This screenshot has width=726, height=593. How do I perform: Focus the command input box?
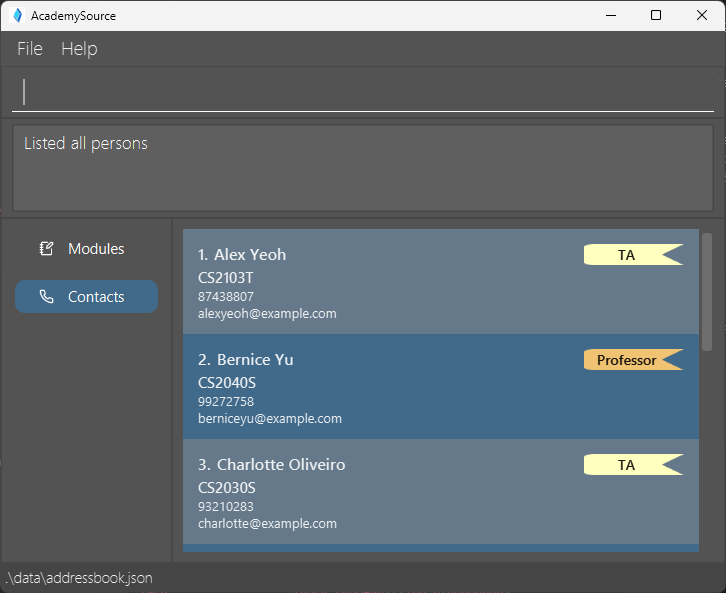pos(362,92)
